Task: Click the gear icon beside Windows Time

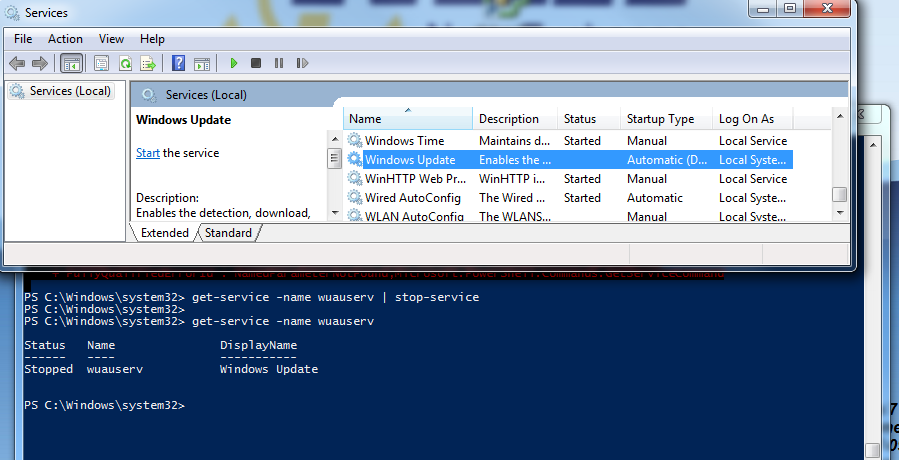Action: 355,140
